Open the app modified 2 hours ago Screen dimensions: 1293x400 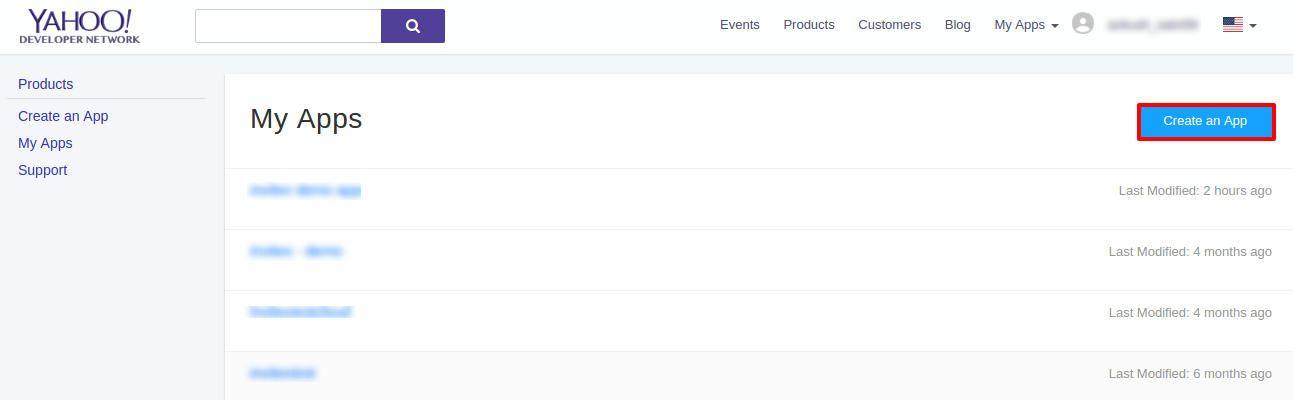[305, 190]
